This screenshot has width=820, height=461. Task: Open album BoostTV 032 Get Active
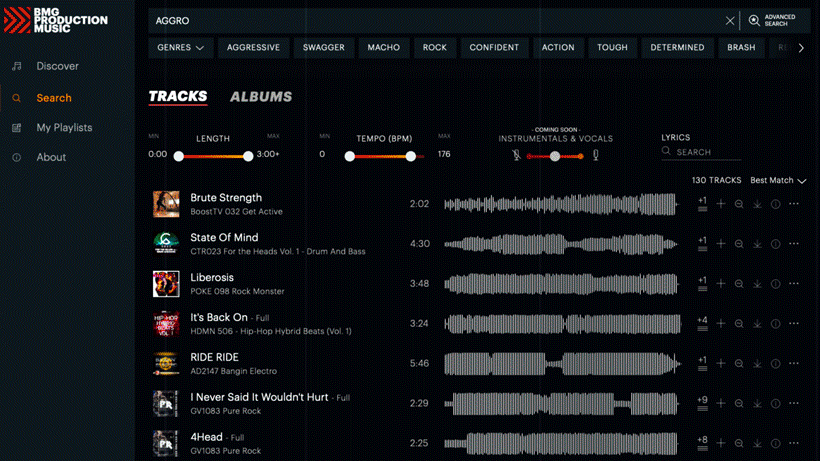point(236,212)
